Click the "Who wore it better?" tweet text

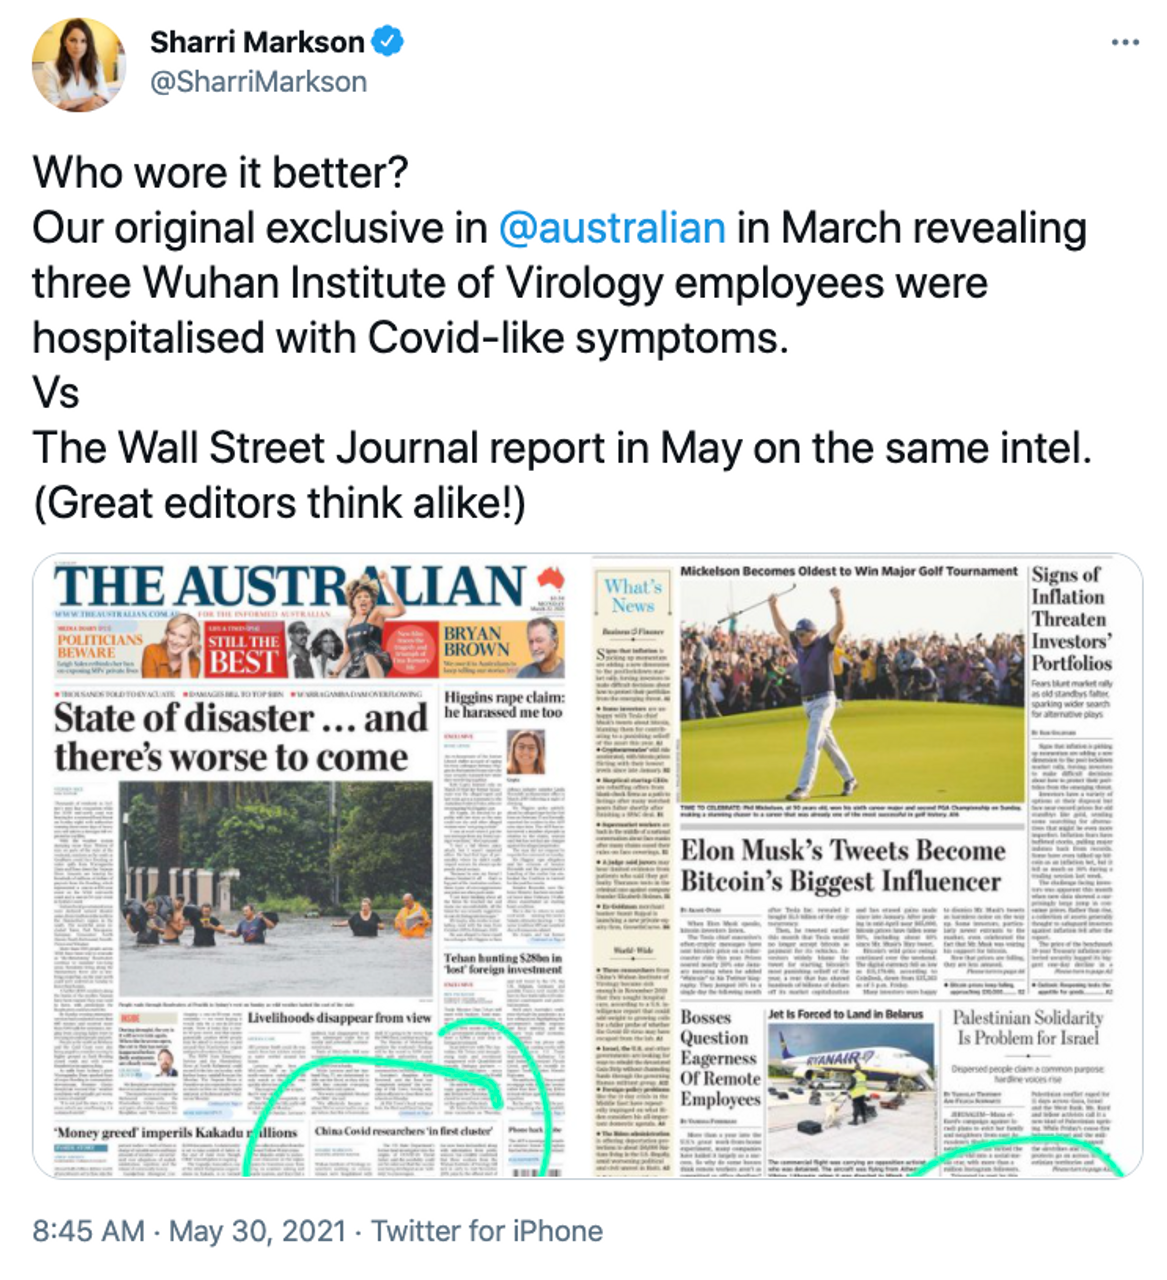coord(221,173)
